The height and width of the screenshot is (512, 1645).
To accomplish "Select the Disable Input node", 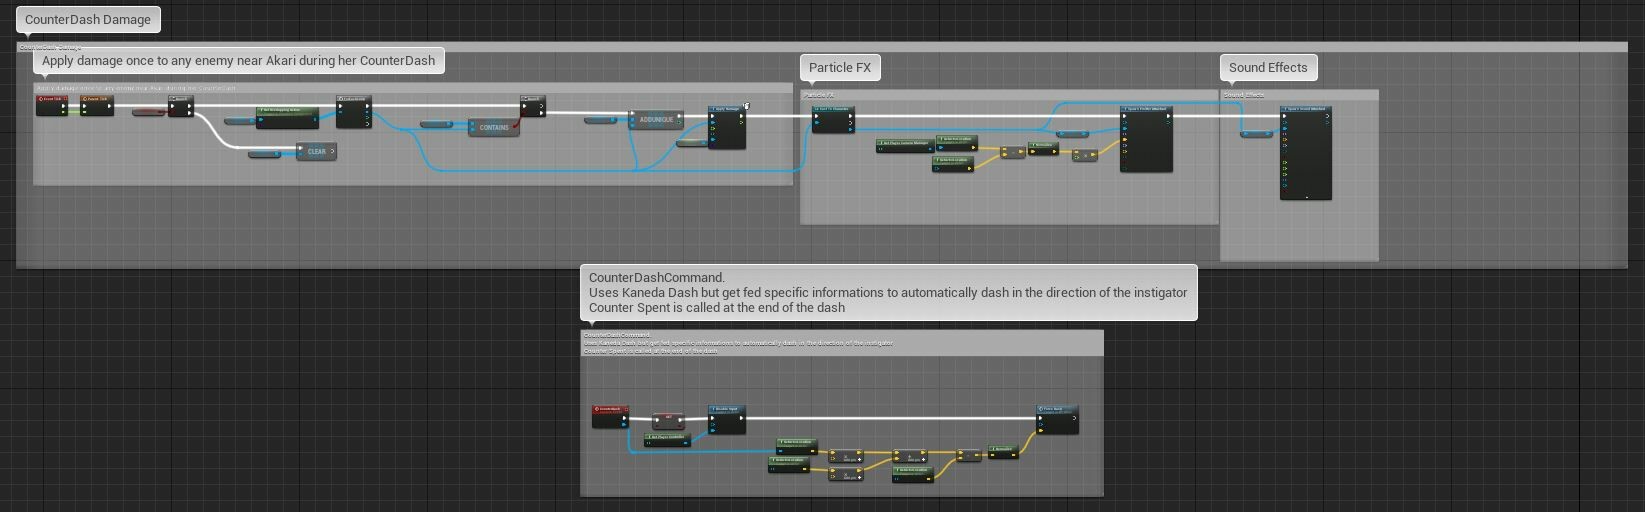I will [x=727, y=419].
